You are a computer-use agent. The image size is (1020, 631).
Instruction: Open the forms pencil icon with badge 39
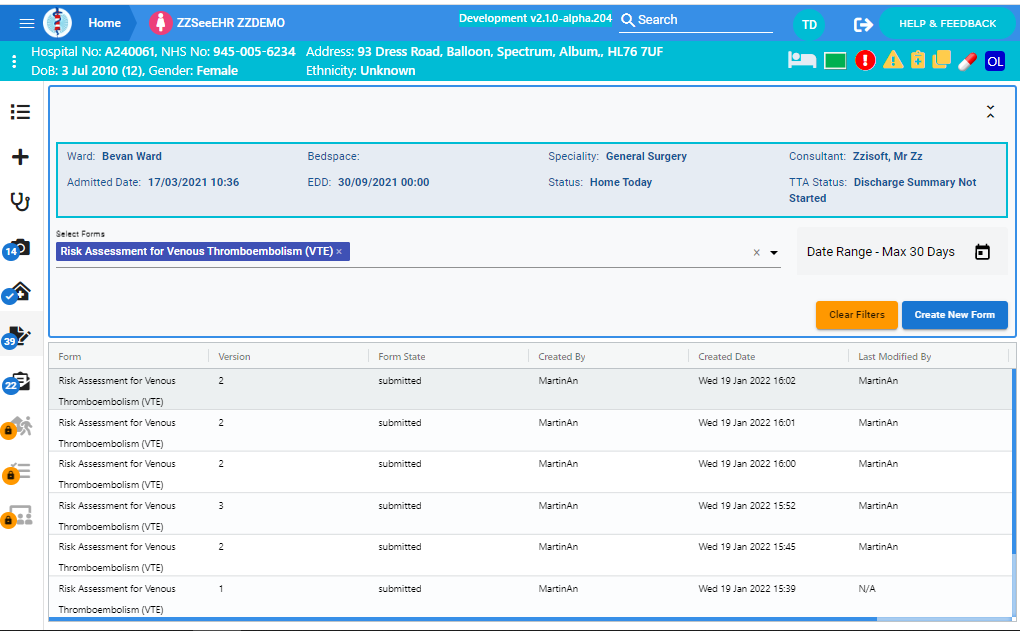pyautogui.click(x=18, y=337)
